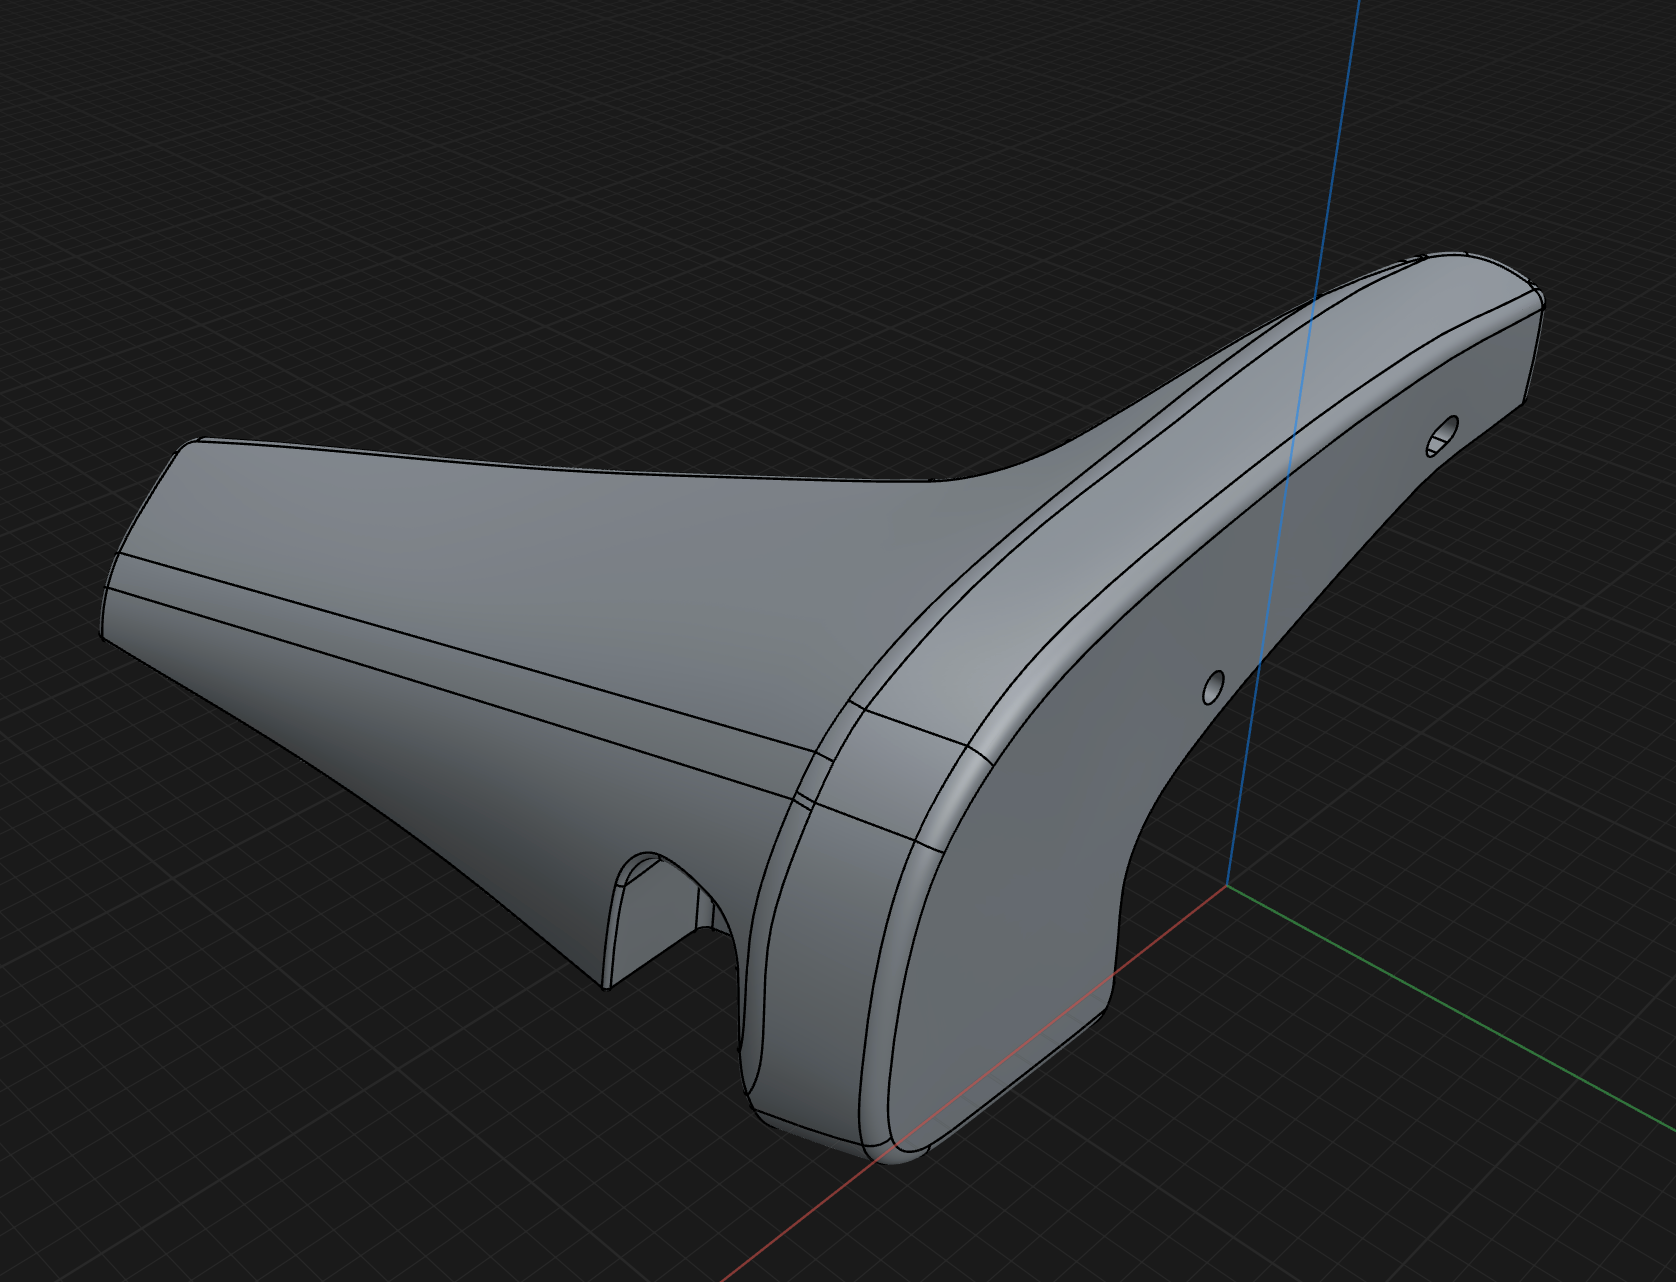Viewport: 1676px width, 1282px height.
Task: Click the origin where the three axes meet
Action: pyautogui.click(x=1227, y=885)
